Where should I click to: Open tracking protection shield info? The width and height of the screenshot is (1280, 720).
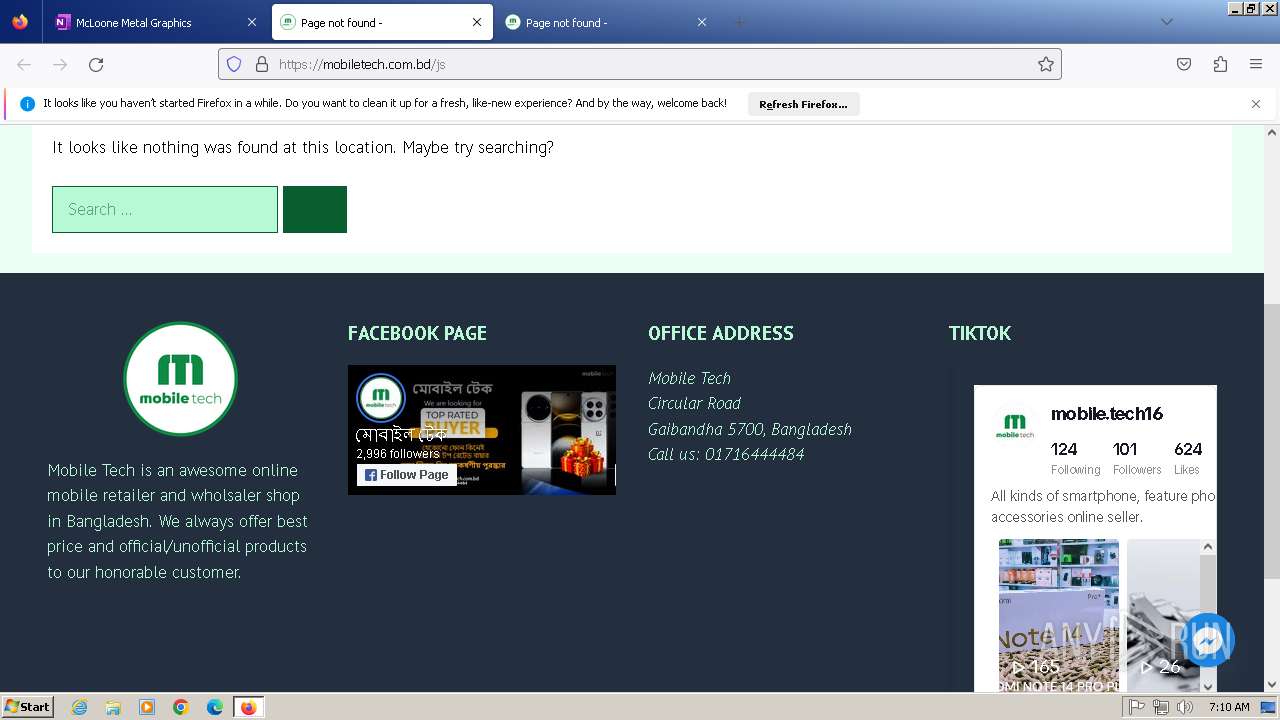[234, 64]
